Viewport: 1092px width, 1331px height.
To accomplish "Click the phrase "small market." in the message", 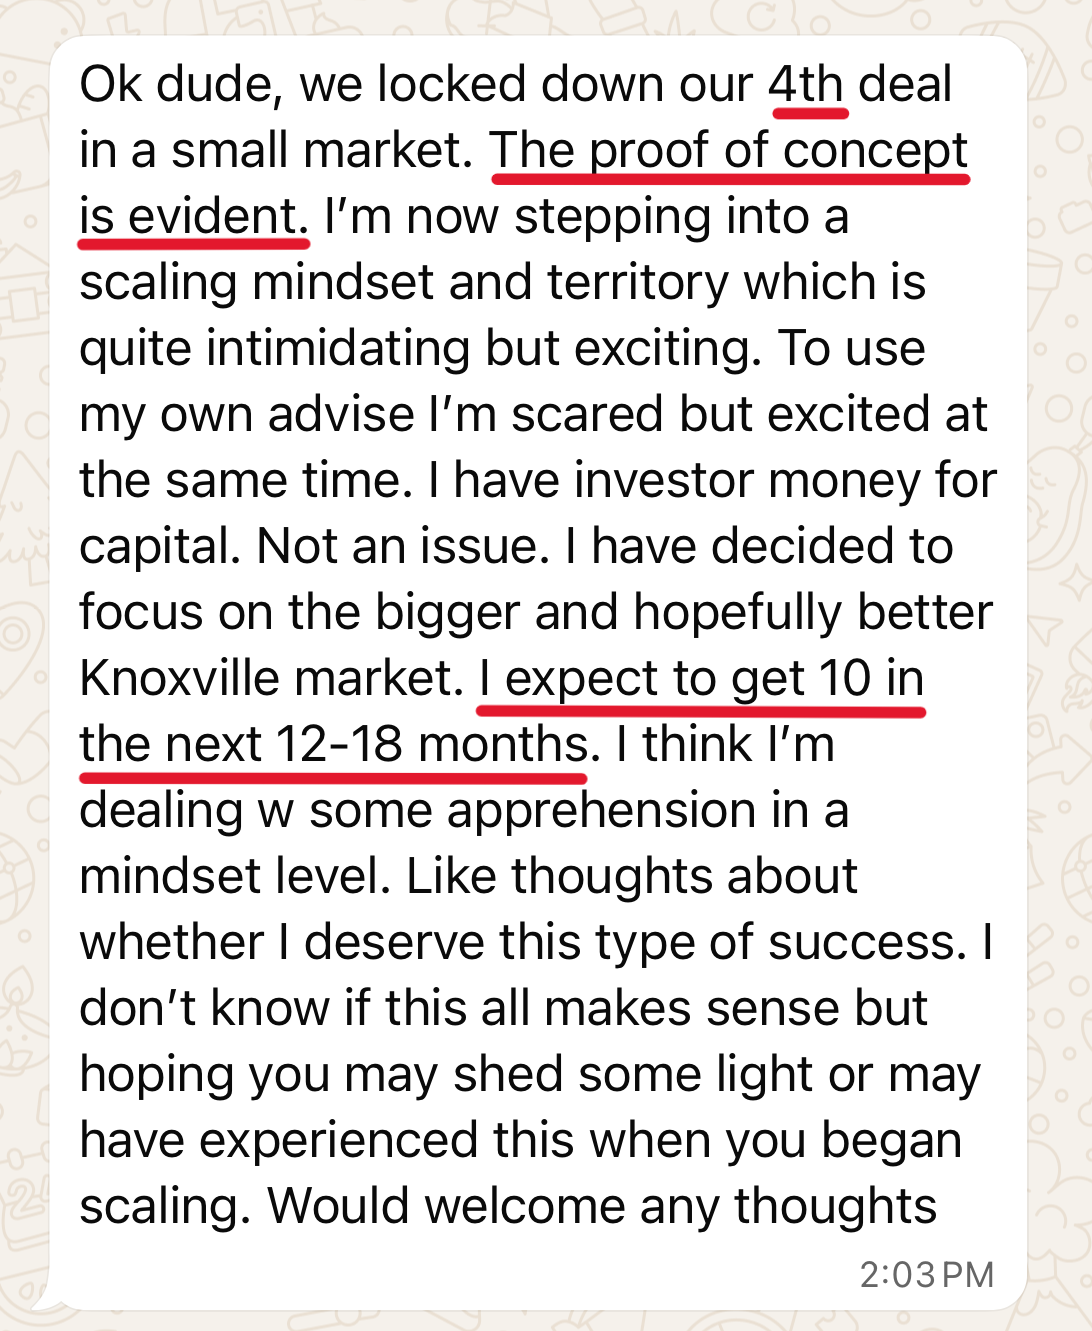I will coord(322,151).
